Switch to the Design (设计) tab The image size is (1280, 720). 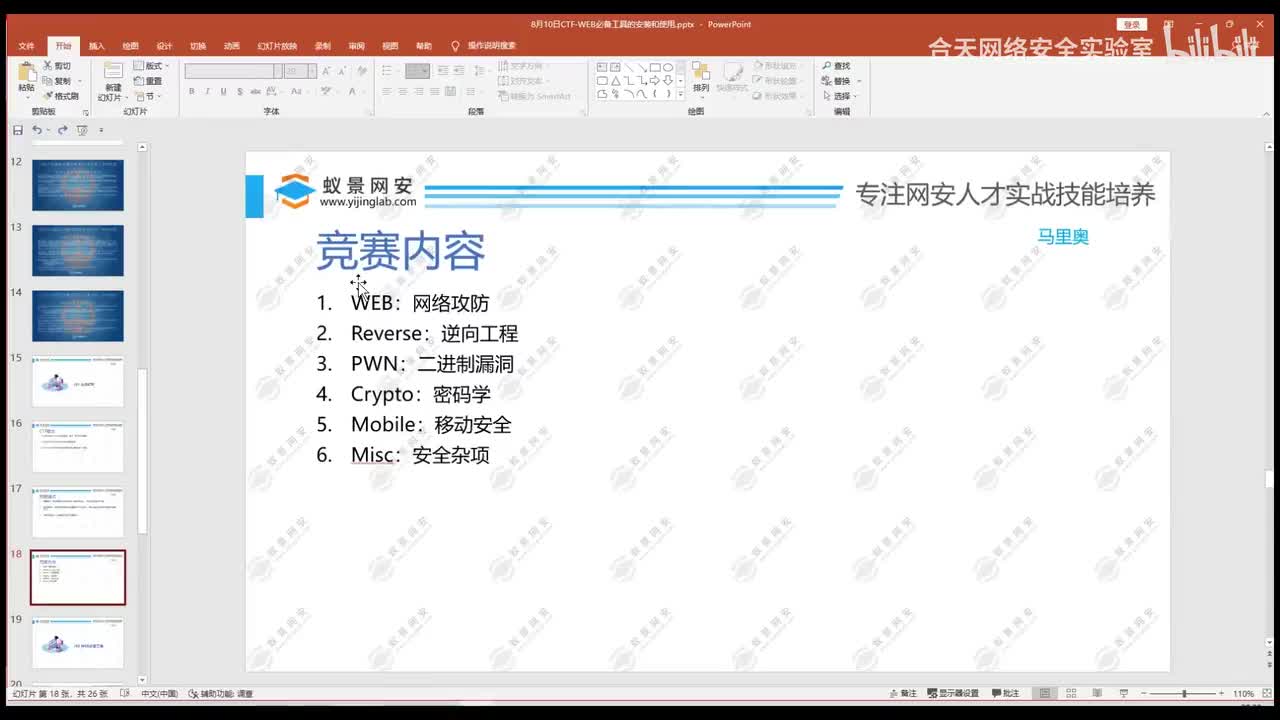164,46
